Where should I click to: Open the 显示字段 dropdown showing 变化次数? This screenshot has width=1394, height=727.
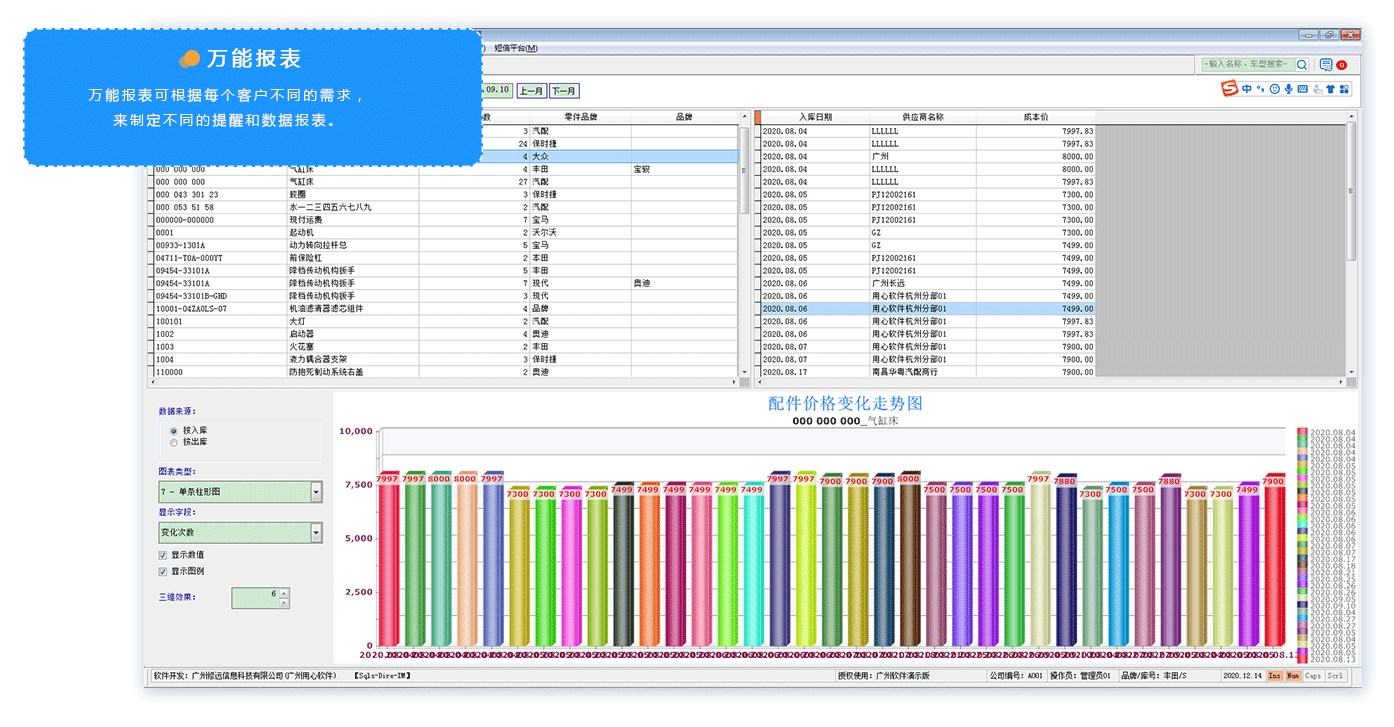click(x=316, y=534)
